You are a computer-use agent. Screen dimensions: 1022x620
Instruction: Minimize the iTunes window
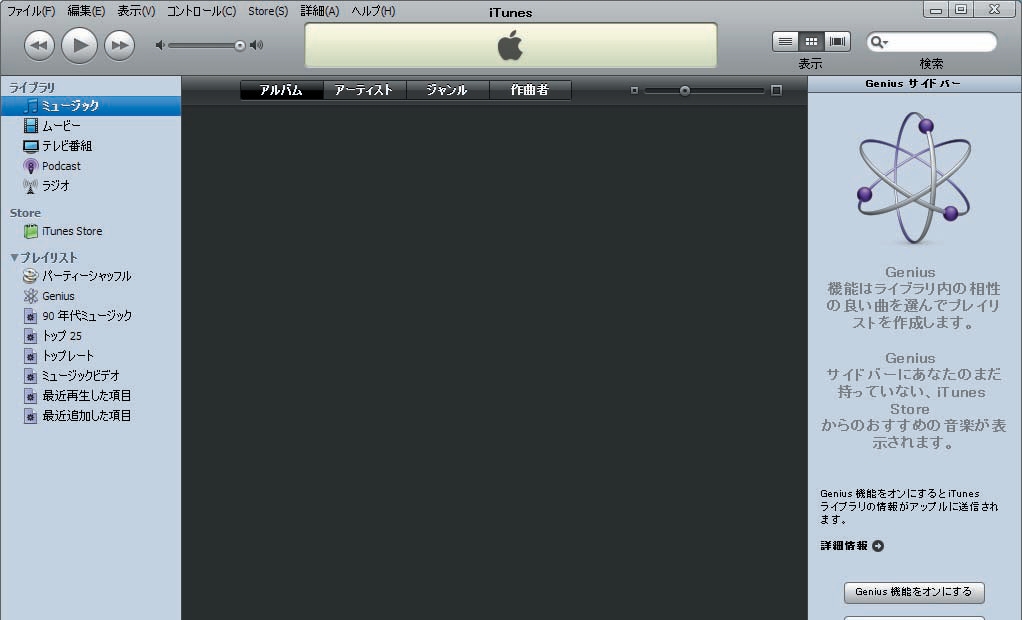936,10
